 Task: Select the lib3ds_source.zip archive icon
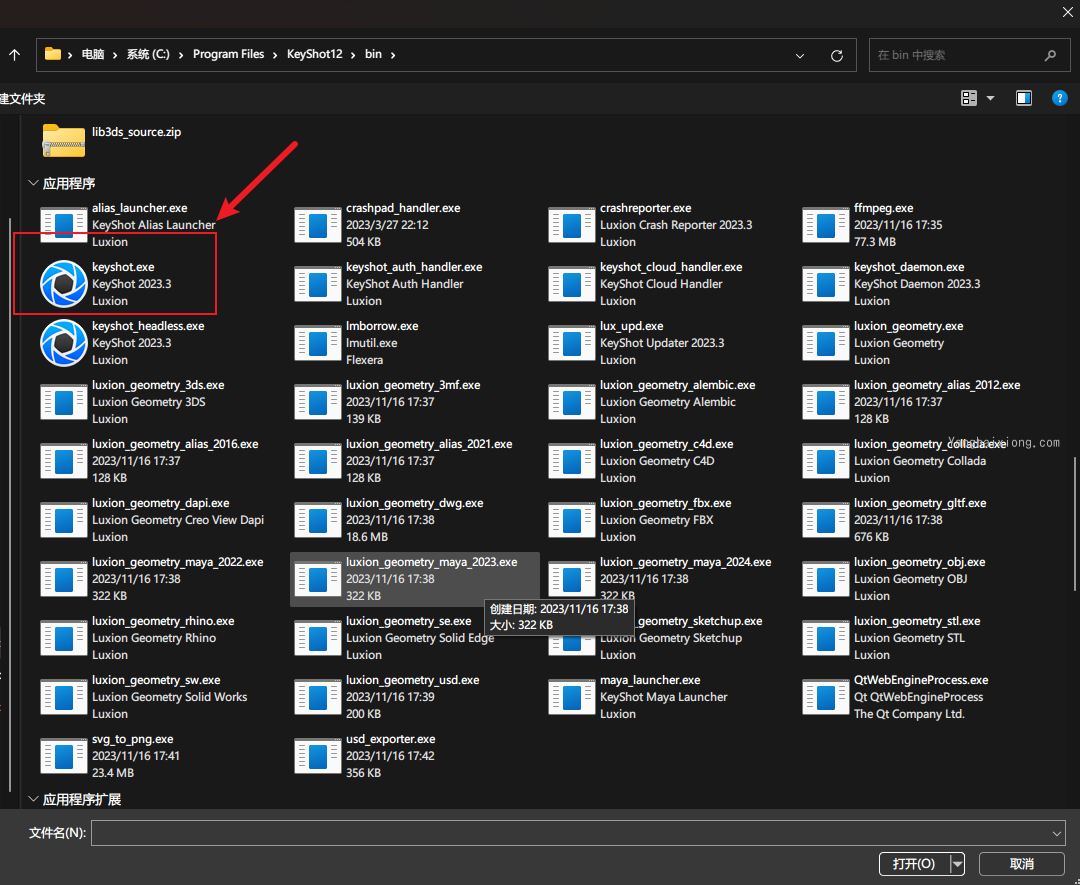point(63,140)
